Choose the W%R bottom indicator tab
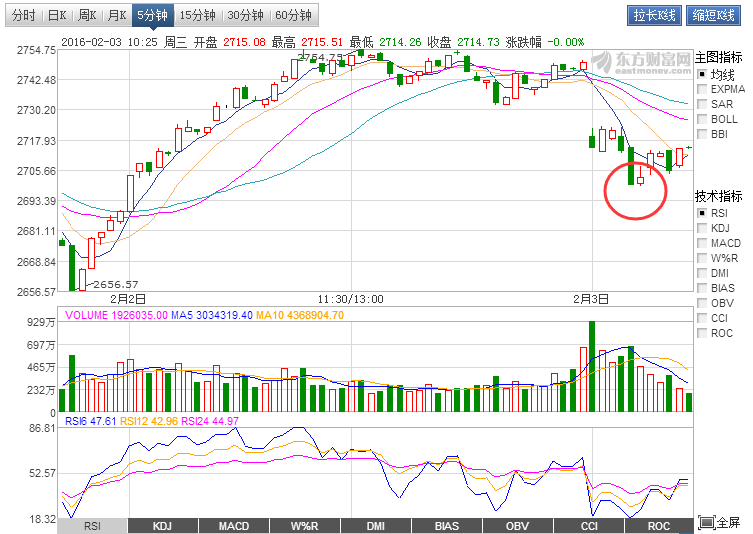Screen dimensions: 753x534 (x=304, y=526)
